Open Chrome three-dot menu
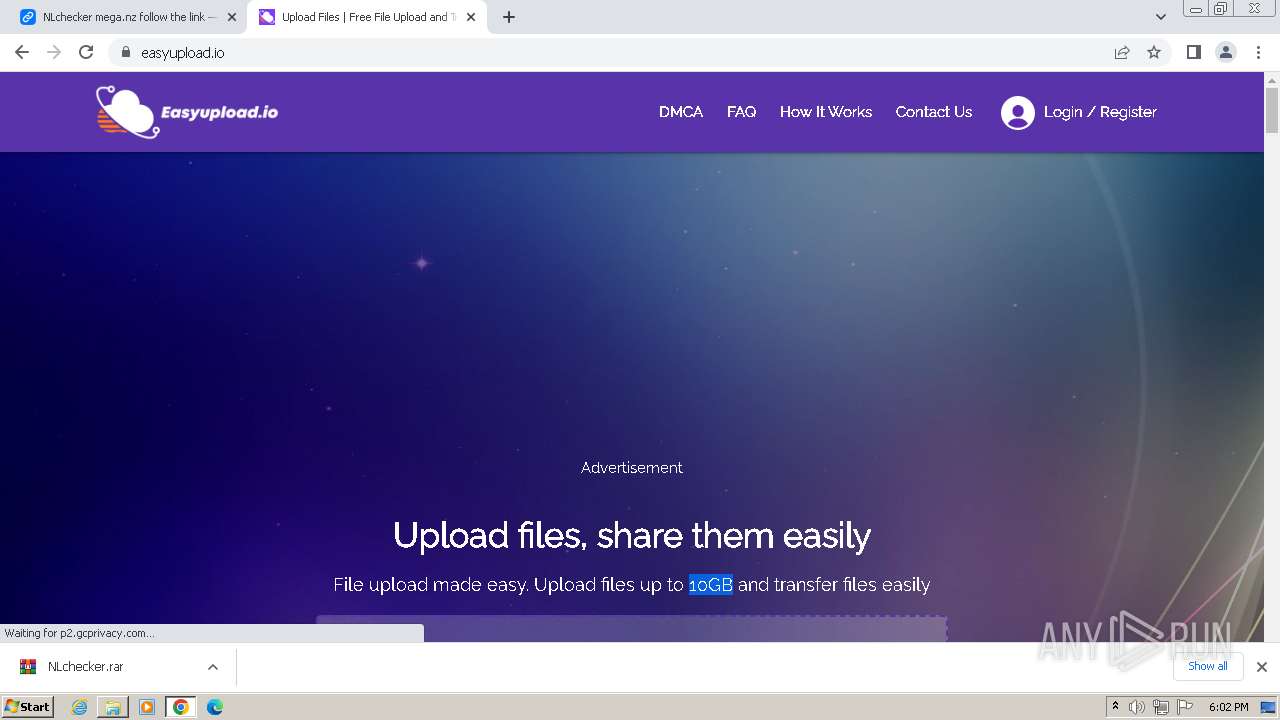The width and height of the screenshot is (1280, 720). (1258, 52)
